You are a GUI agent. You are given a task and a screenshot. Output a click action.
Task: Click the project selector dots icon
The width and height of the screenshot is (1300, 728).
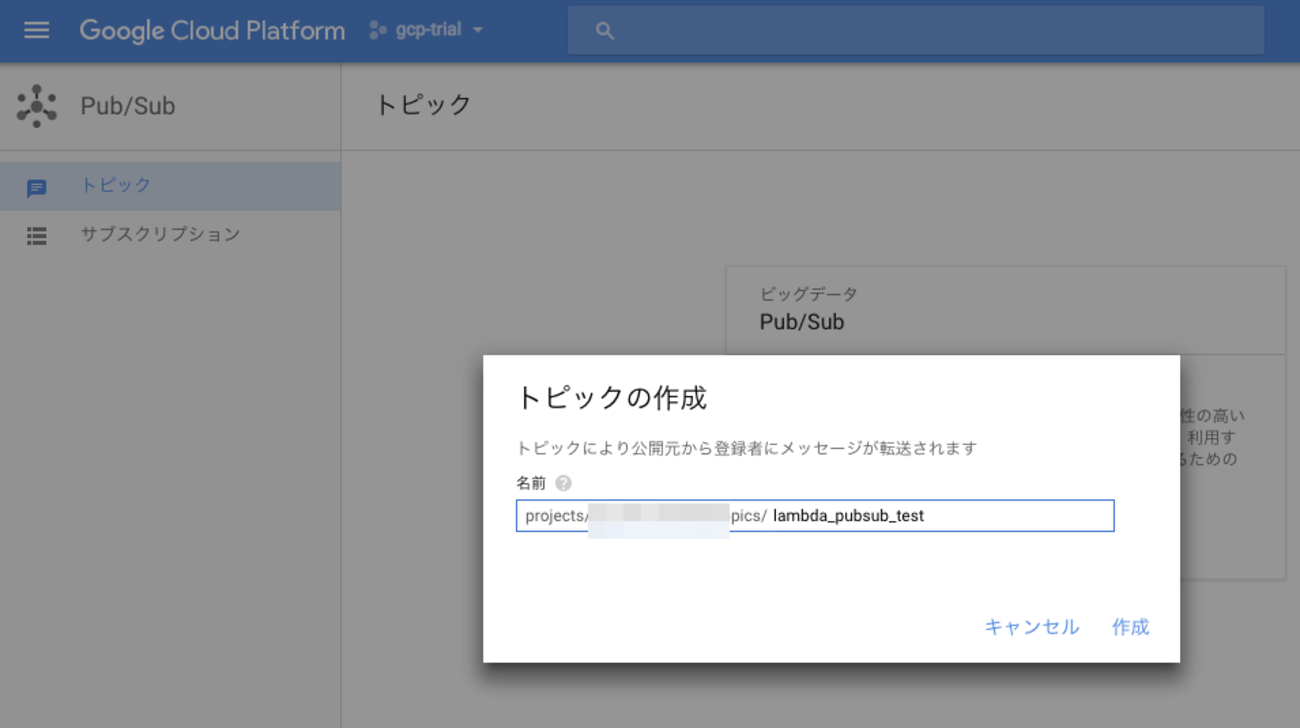[377, 30]
